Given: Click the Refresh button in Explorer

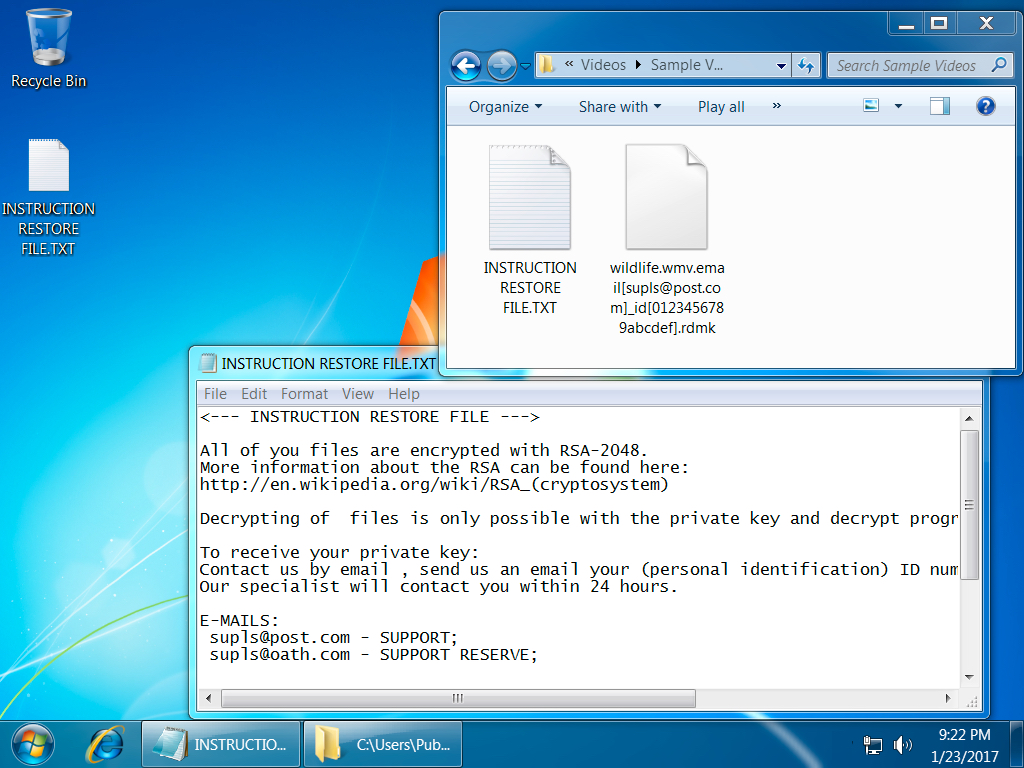Looking at the screenshot, I should click(x=806, y=65).
